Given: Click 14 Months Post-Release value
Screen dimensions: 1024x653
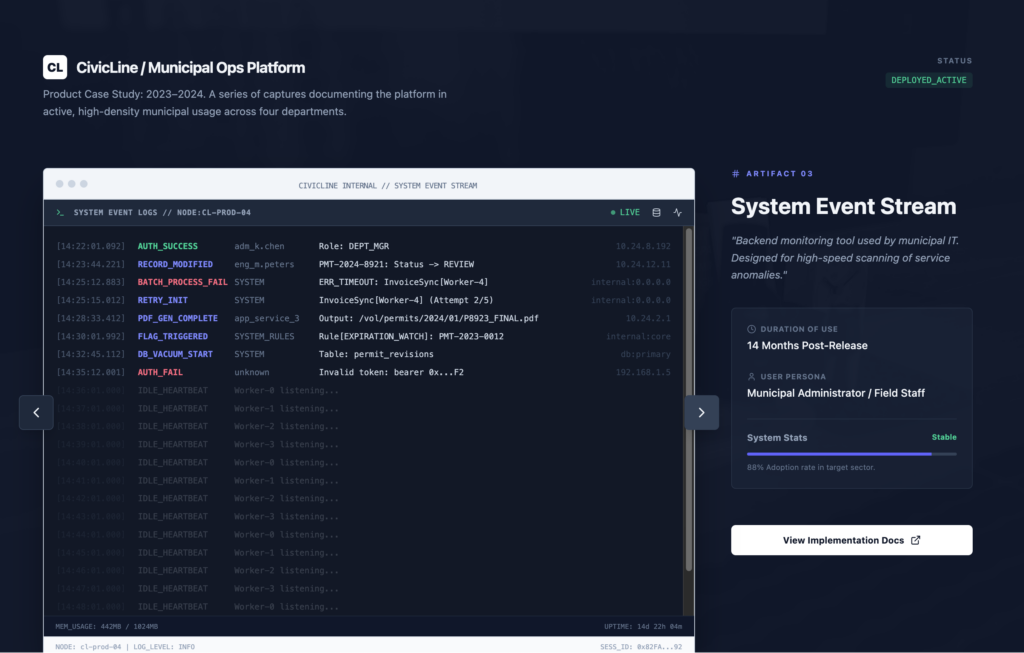Looking at the screenshot, I should tap(807, 345).
